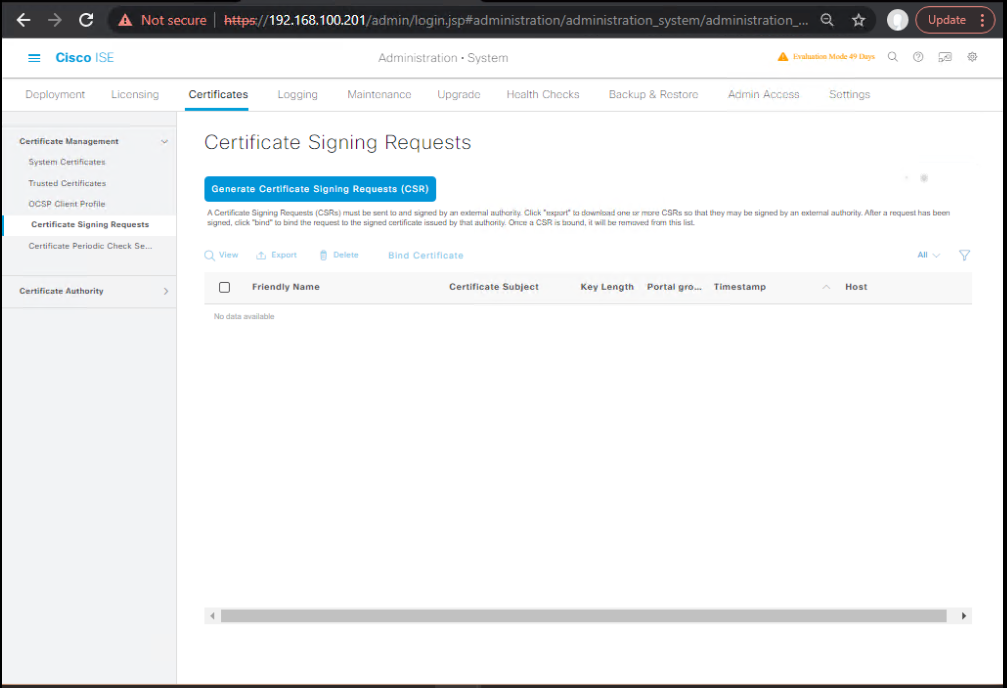The image size is (1007, 688).
Task: Open the Backup & Restore tab
Action: click(653, 94)
